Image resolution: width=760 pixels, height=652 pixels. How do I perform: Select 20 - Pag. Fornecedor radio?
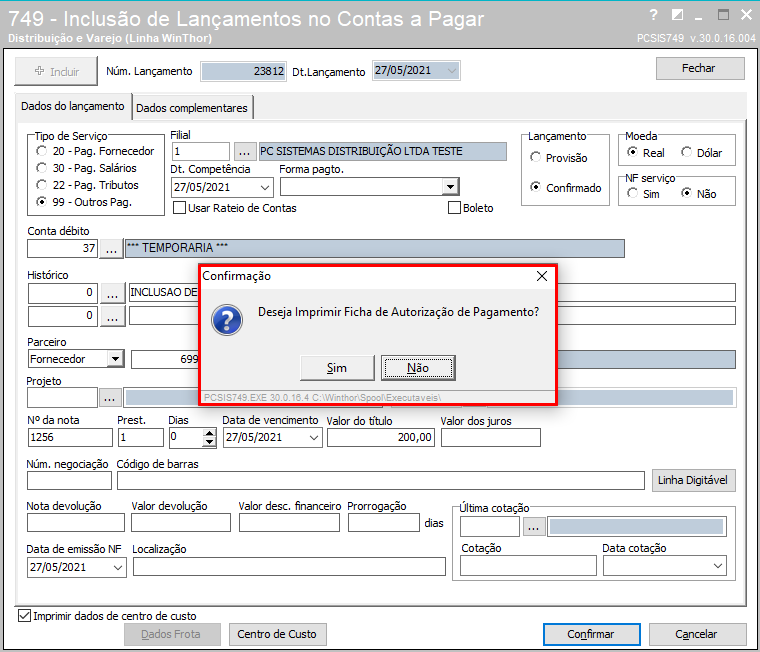click(42, 151)
